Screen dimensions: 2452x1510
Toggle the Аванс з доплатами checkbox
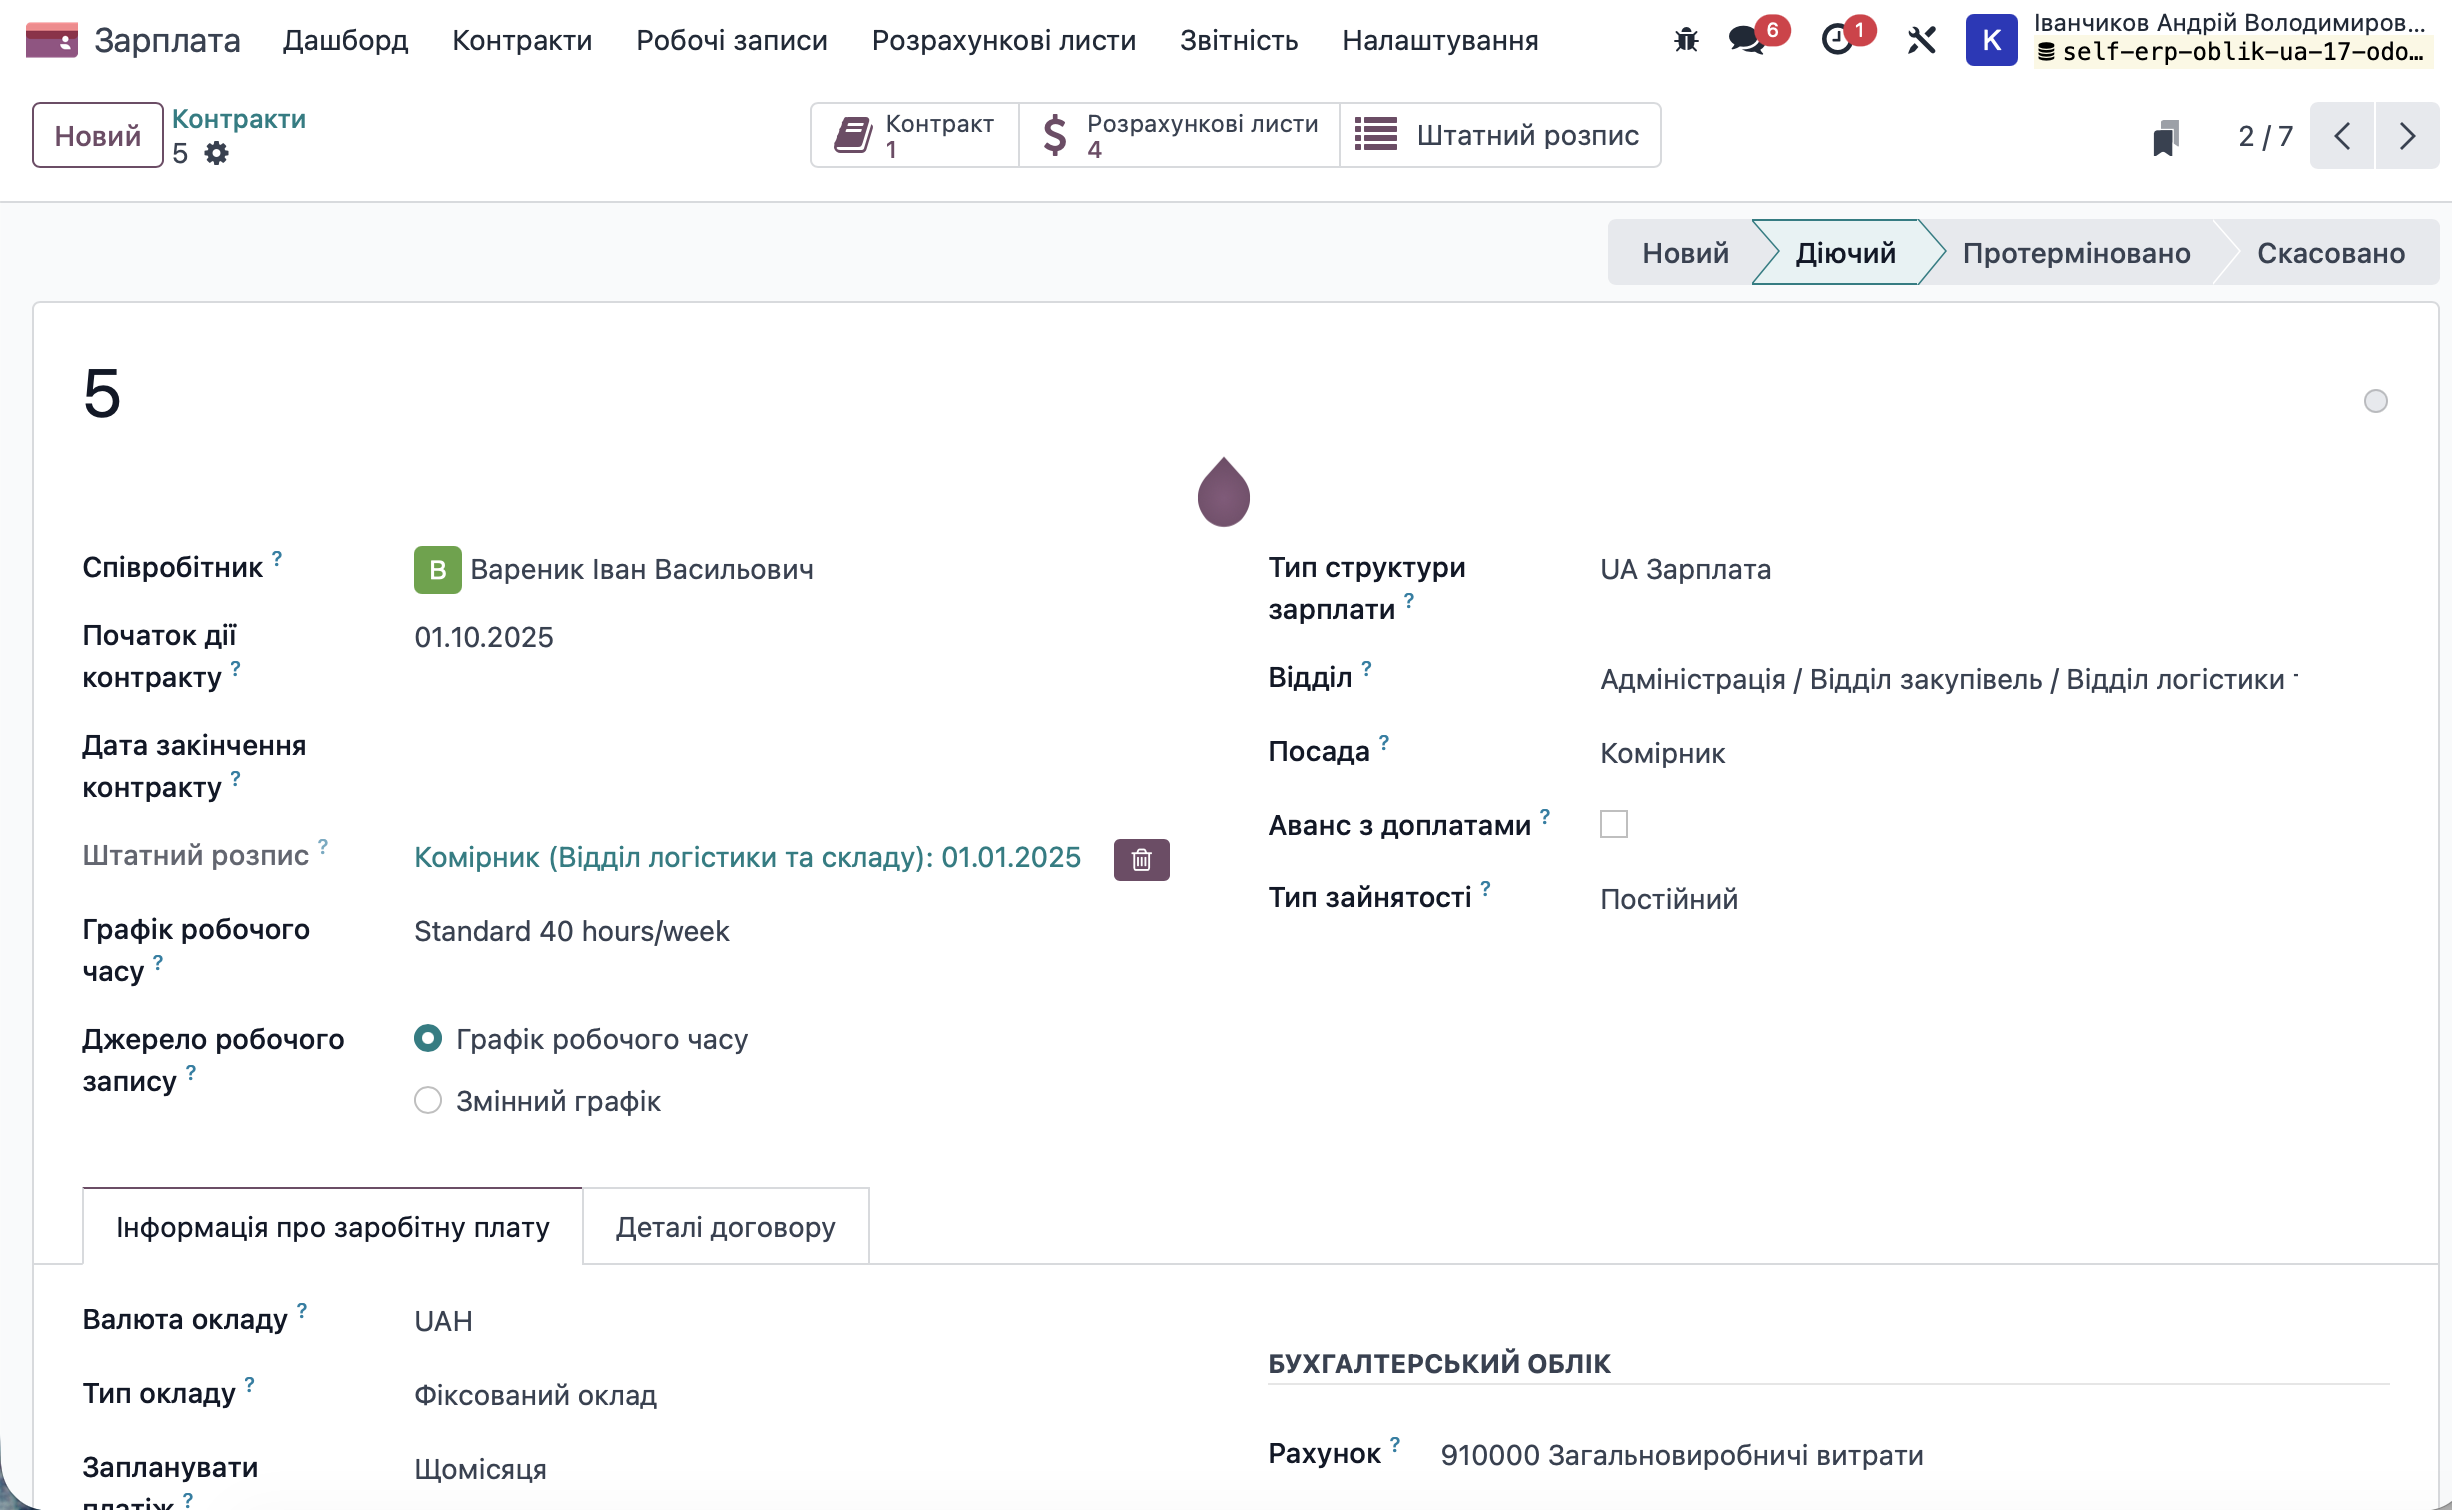[x=1613, y=824]
